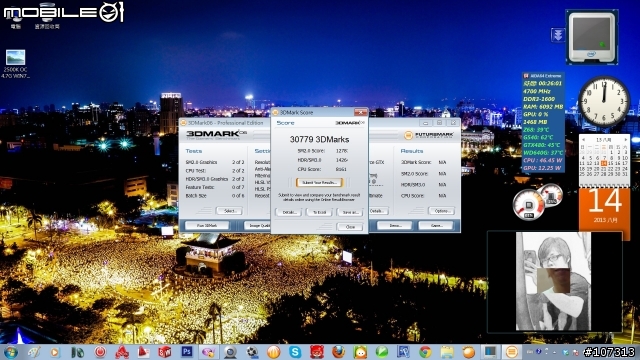The image size is (640, 360).
Task: Click the double-arrow button beside Intel gadget
Action: pyautogui.click(x=558, y=35)
